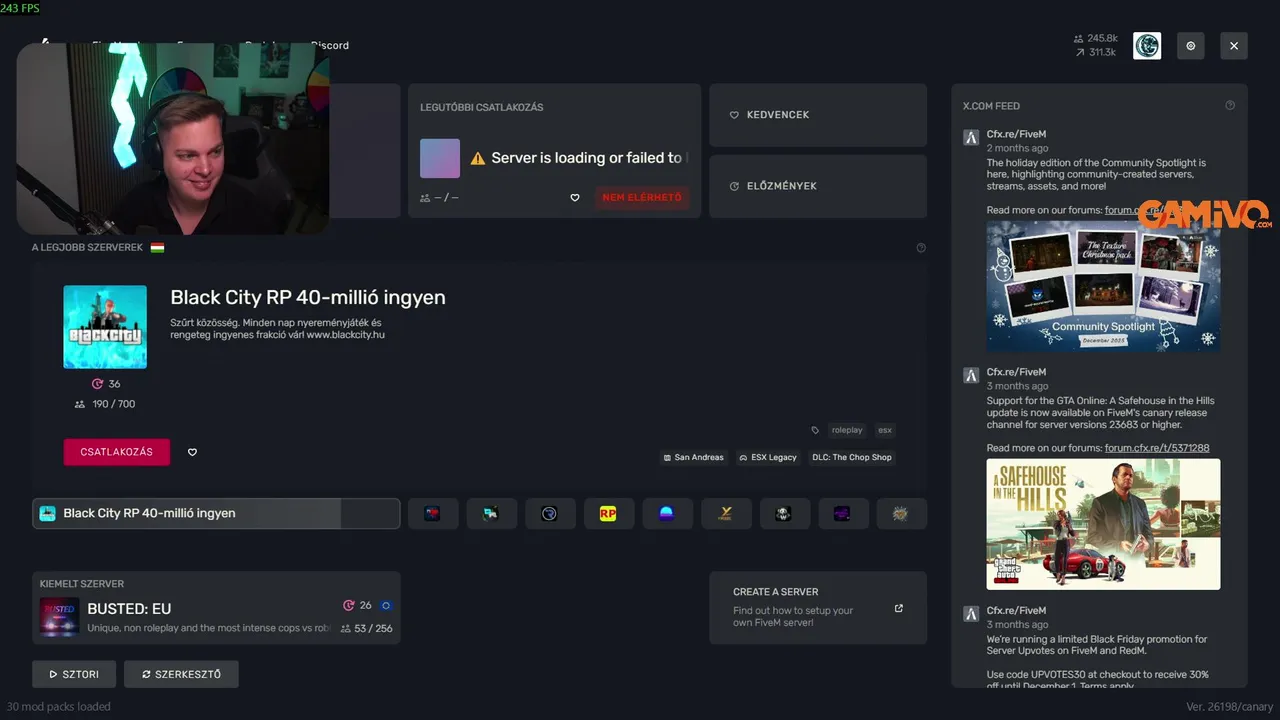Image resolution: width=1280 pixels, height=720 pixels.
Task: Click DLC: The Chop Shop label
Action: 852,457
